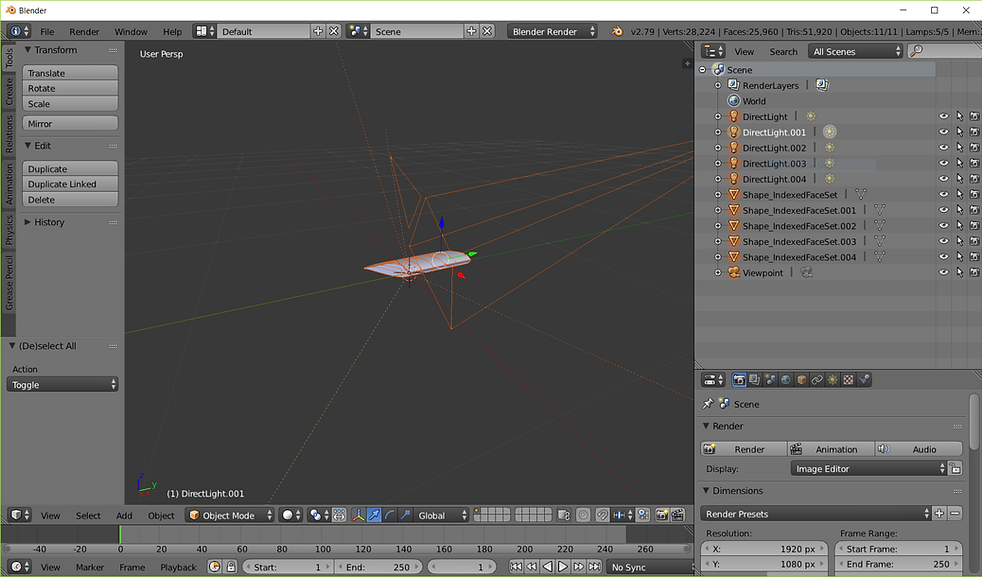The image size is (982, 577).
Task: Open the Global orientation dropdown
Action: coord(442,515)
